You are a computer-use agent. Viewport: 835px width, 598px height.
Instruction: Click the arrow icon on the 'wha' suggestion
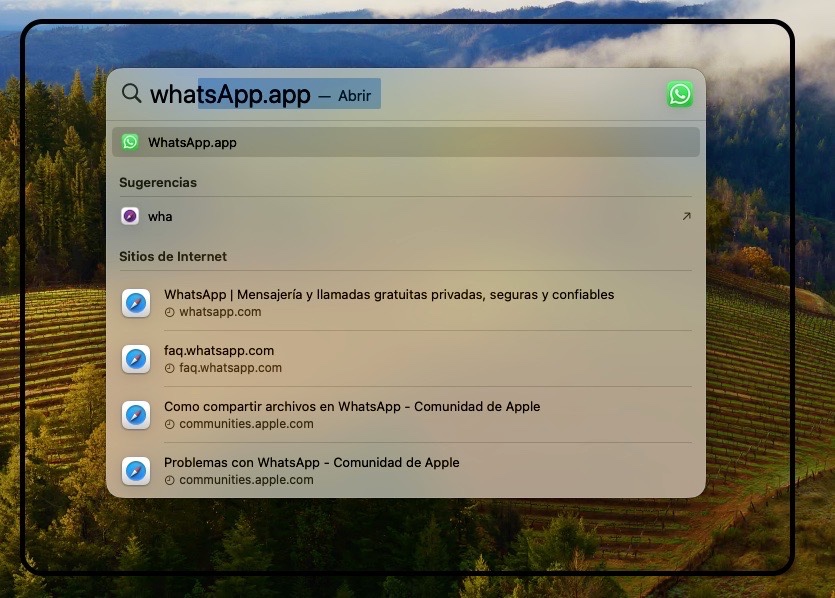tap(686, 216)
